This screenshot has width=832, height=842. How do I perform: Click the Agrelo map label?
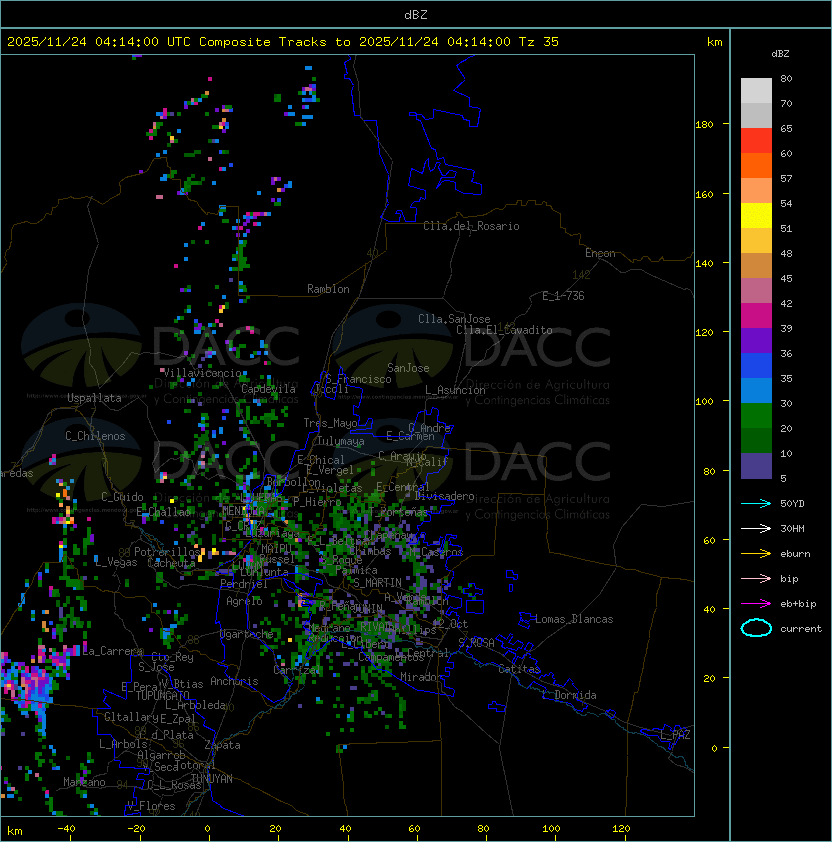pos(244,601)
